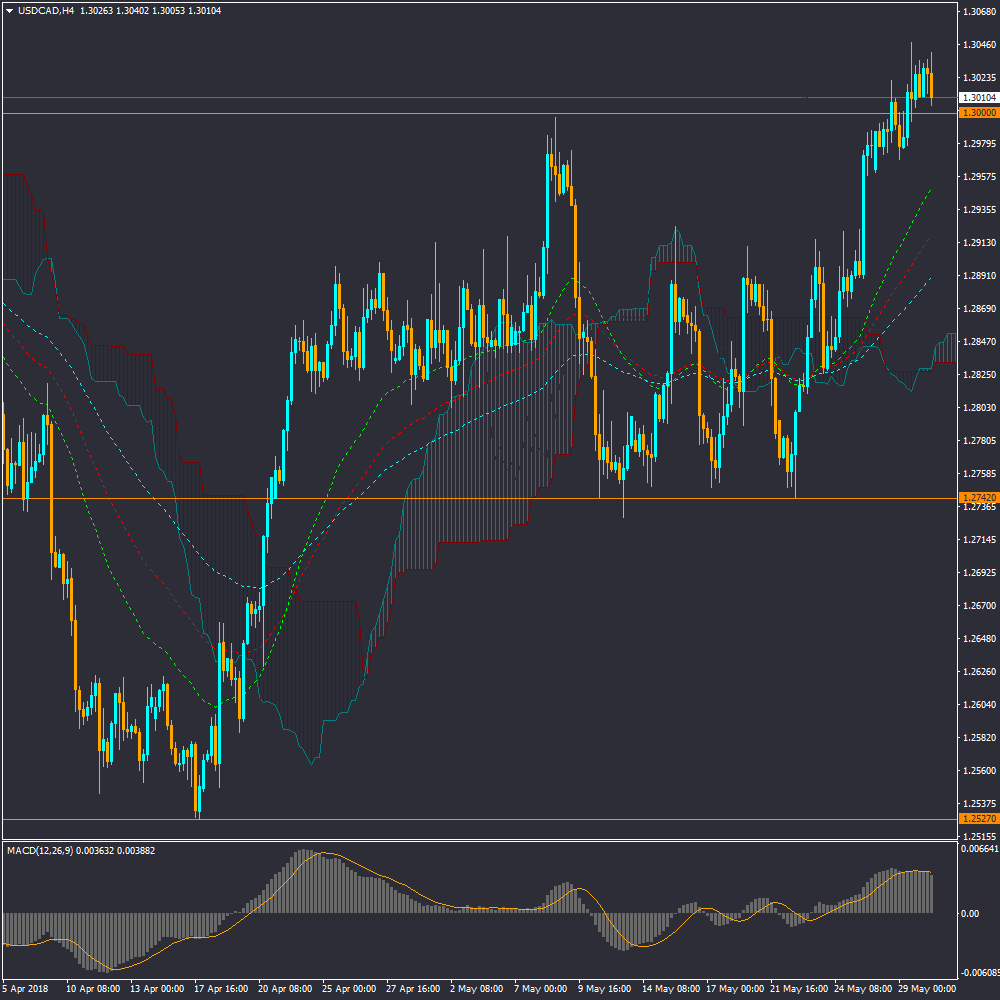
Task: Select the current price label 1.30104
Action: click(978, 98)
